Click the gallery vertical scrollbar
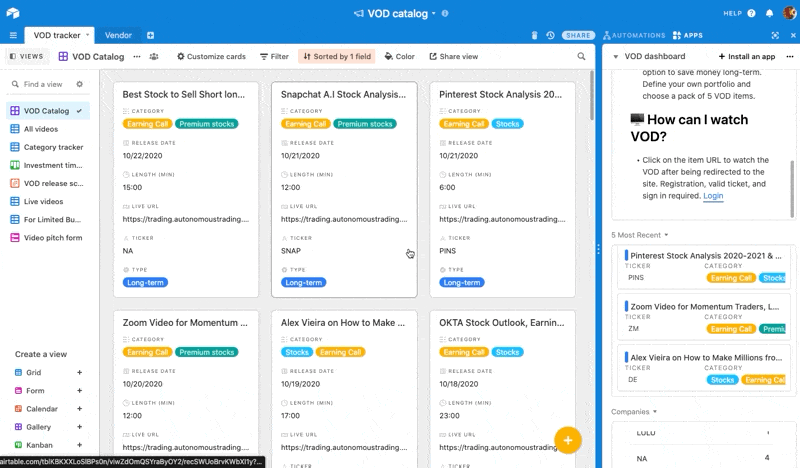The image size is (800, 468). [x=592, y=95]
